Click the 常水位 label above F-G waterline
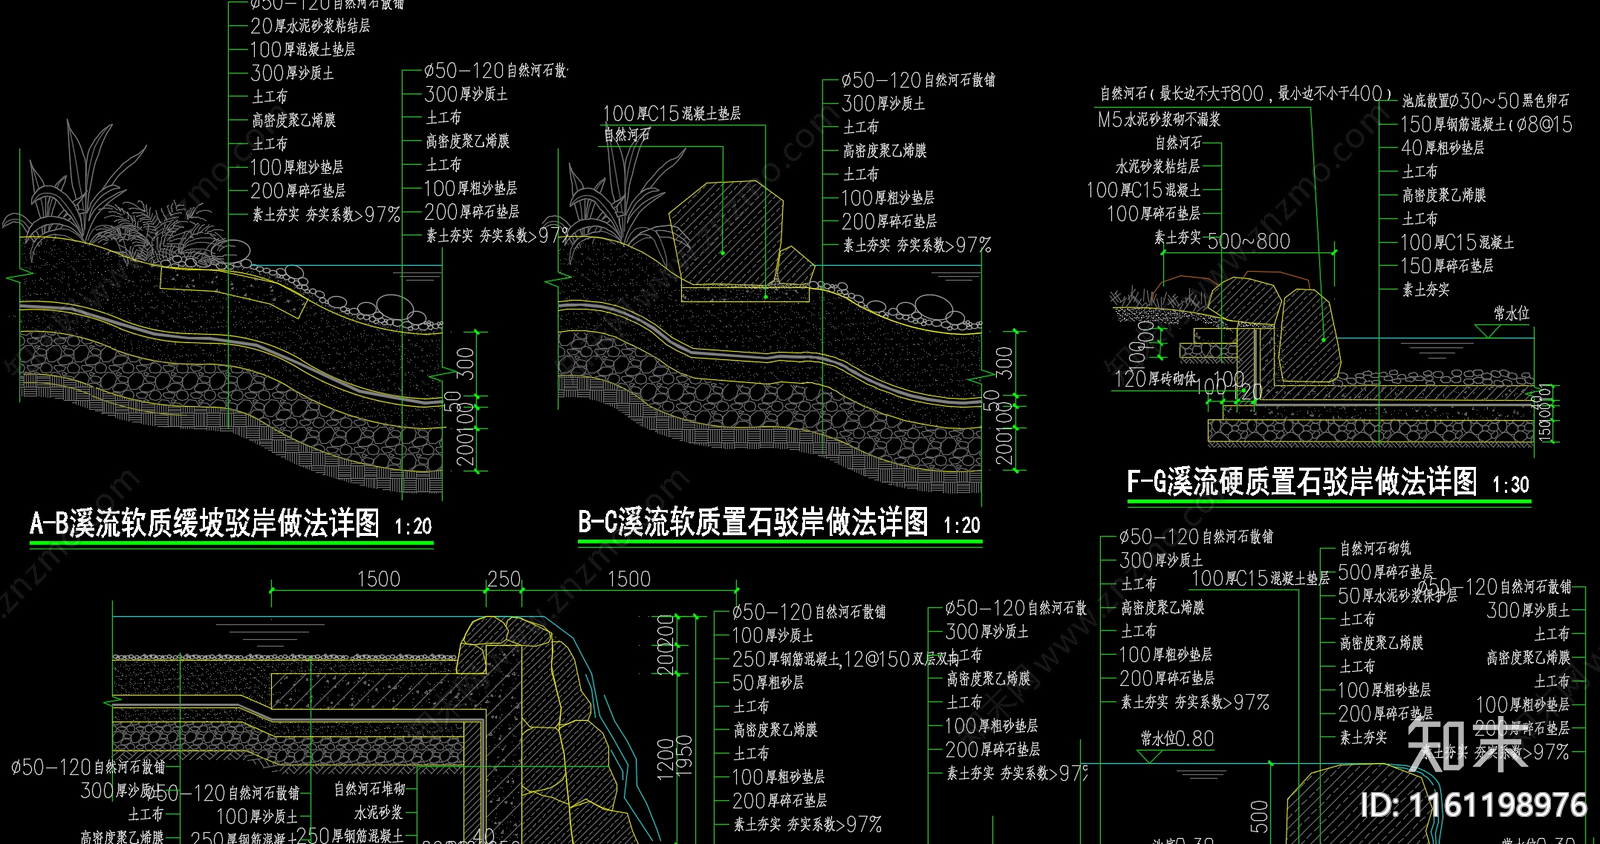The image size is (1600, 844). point(1511,313)
